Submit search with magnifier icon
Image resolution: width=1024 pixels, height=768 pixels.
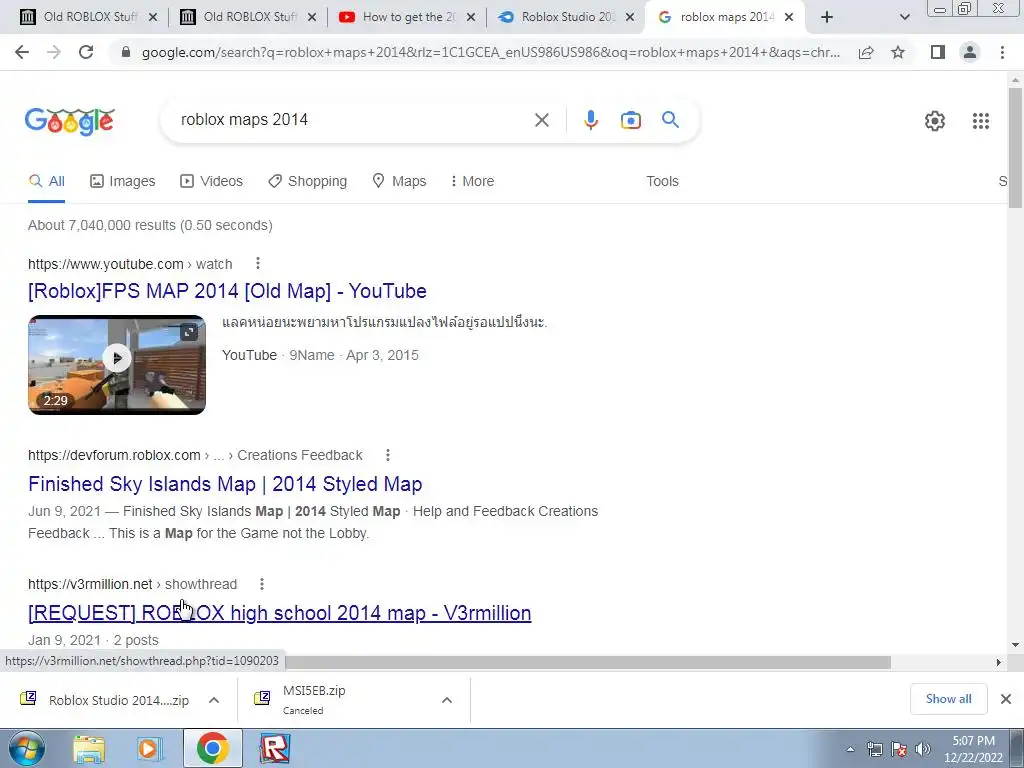coord(670,120)
